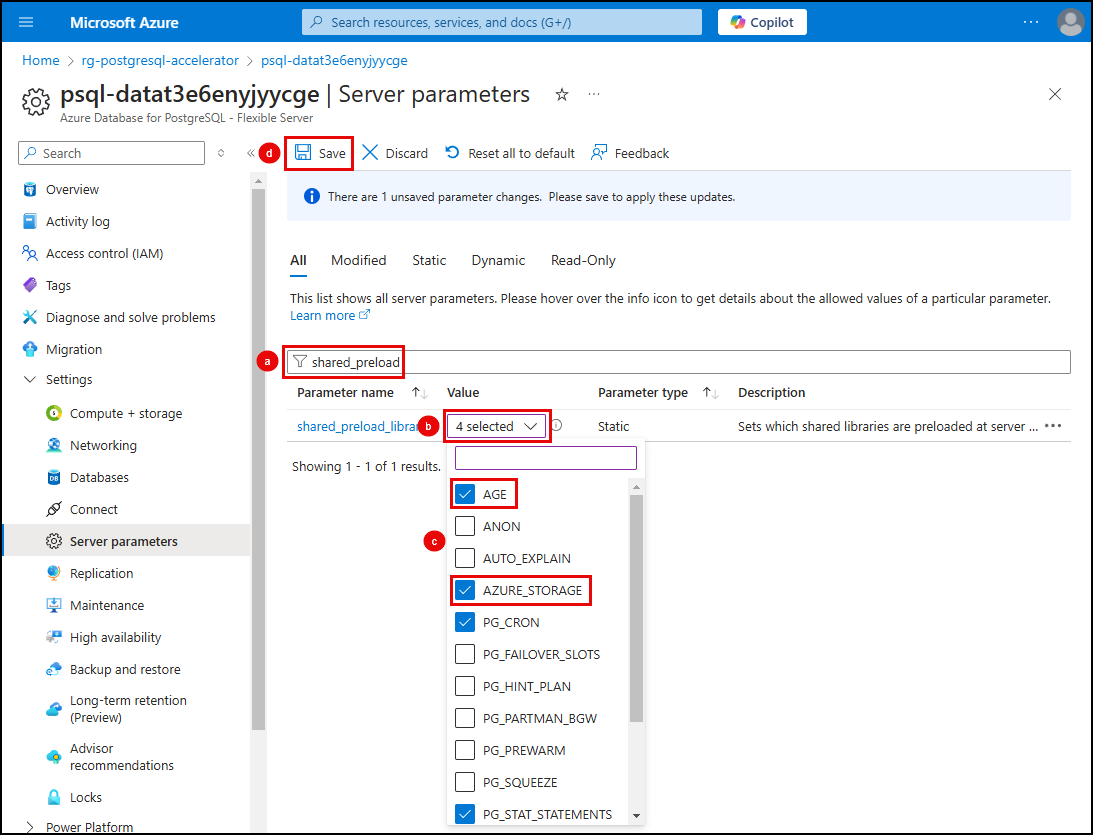The height and width of the screenshot is (835, 1093).
Task: Check the PG_HINT_PLAN checkbox
Action: pos(465,687)
